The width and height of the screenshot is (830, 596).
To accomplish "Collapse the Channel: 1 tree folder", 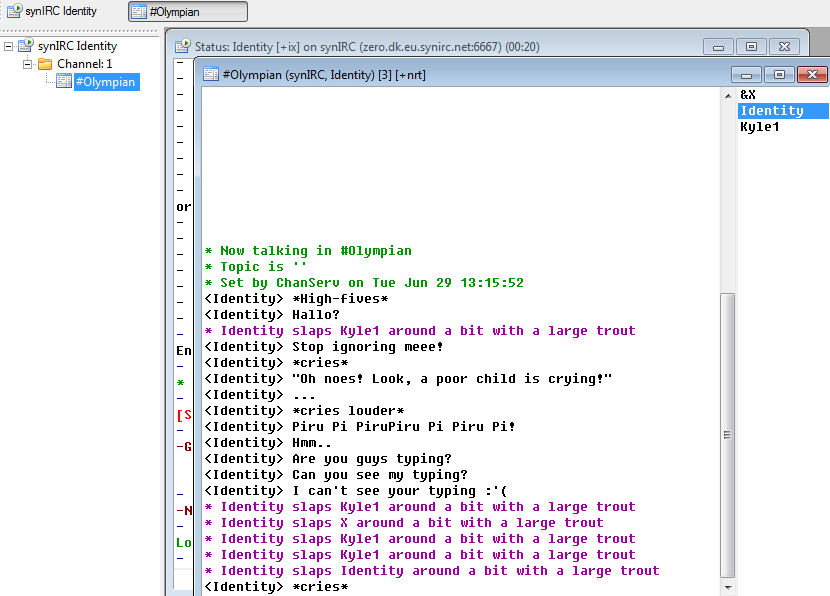I will tap(28, 64).
